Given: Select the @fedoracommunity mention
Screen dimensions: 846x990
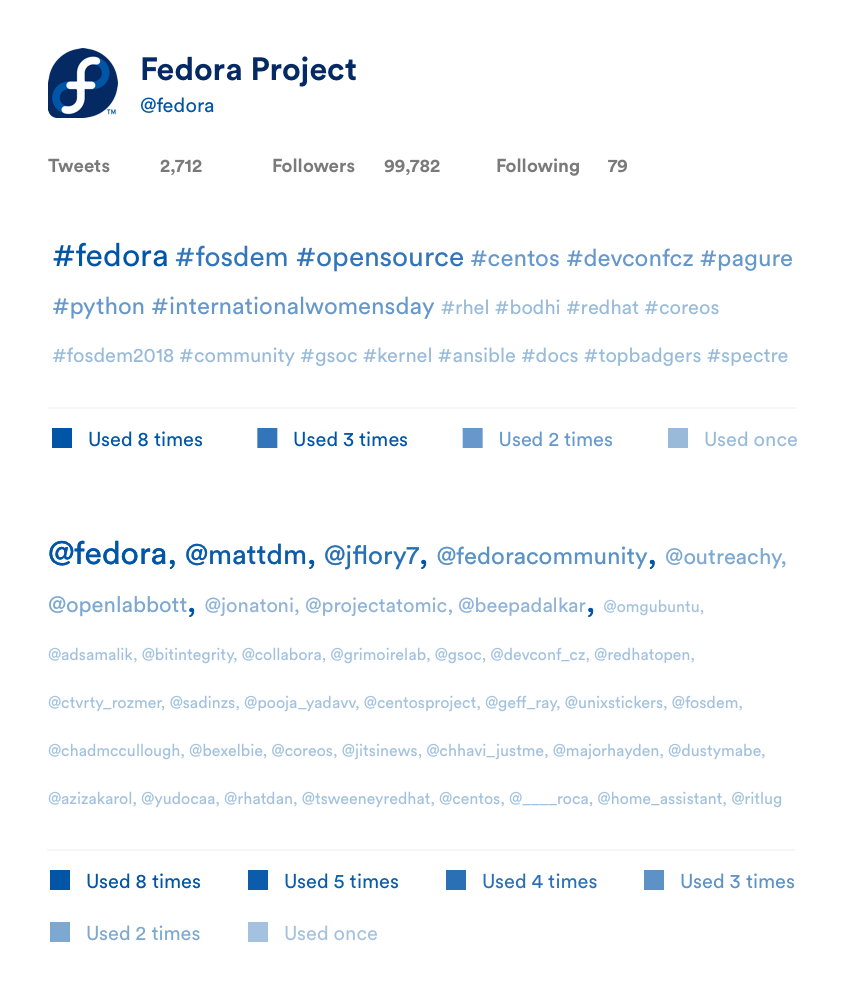Looking at the screenshot, I should (x=545, y=556).
